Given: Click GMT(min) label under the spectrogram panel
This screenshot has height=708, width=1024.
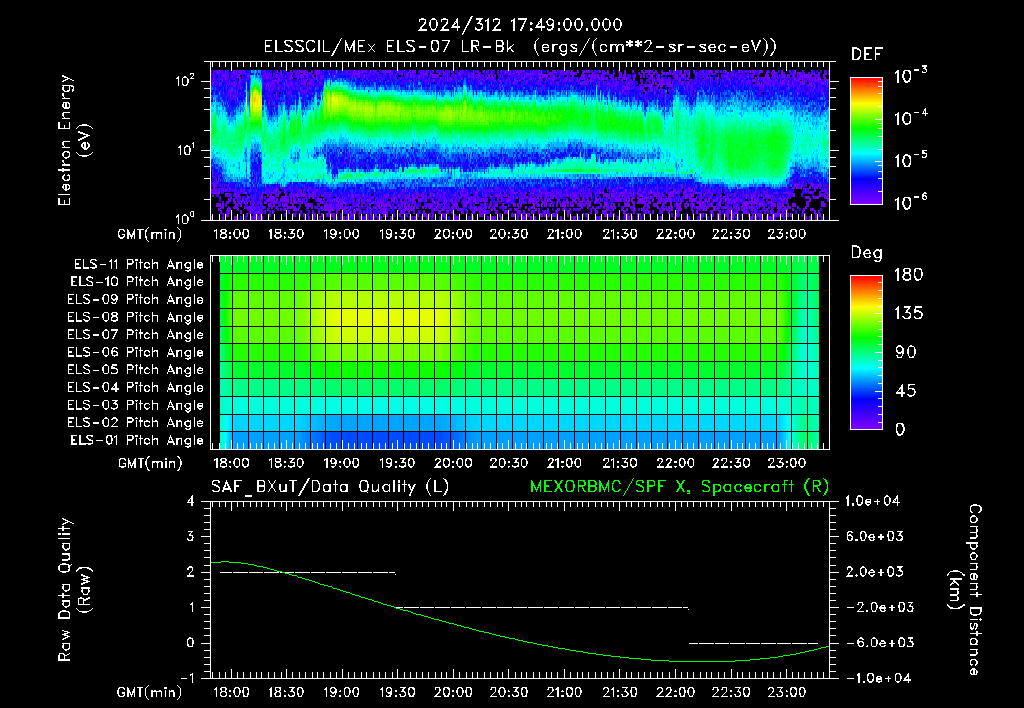Looking at the screenshot, I should [150, 234].
